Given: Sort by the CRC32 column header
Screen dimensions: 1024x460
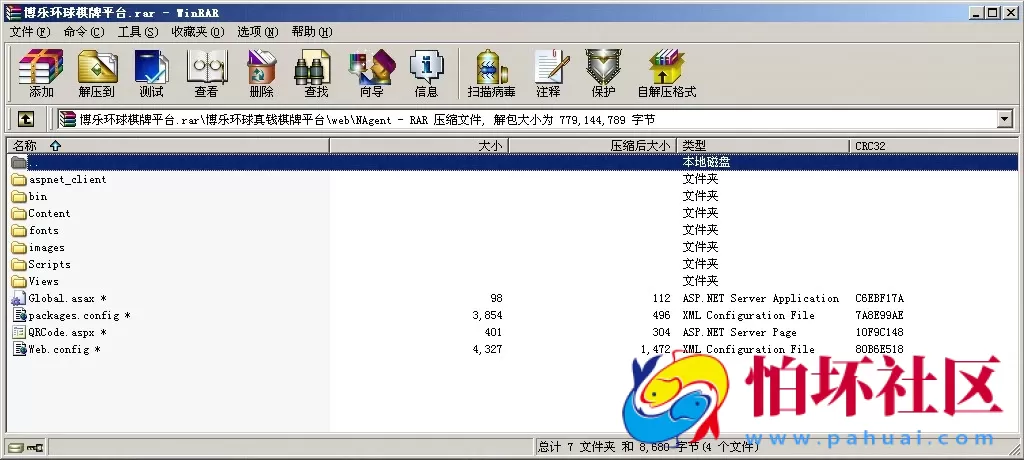Looking at the screenshot, I should point(933,146).
